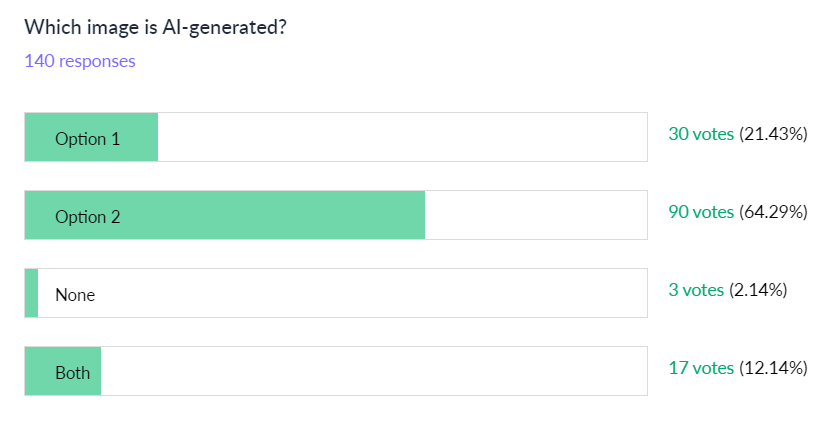
Task: Click the "(21.43%)" percentage text
Action: click(x=773, y=134)
